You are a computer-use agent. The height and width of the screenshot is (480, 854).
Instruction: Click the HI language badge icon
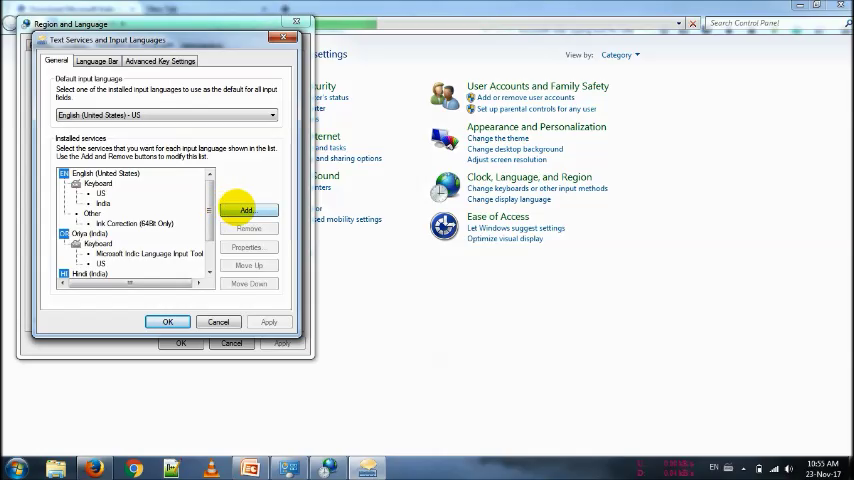click(x=64, y=274)
